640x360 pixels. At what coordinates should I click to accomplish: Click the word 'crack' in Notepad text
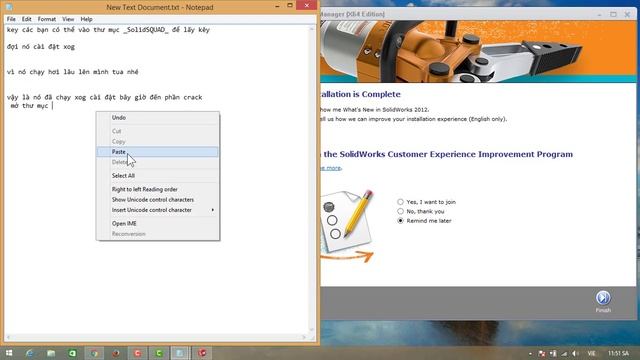193,97
